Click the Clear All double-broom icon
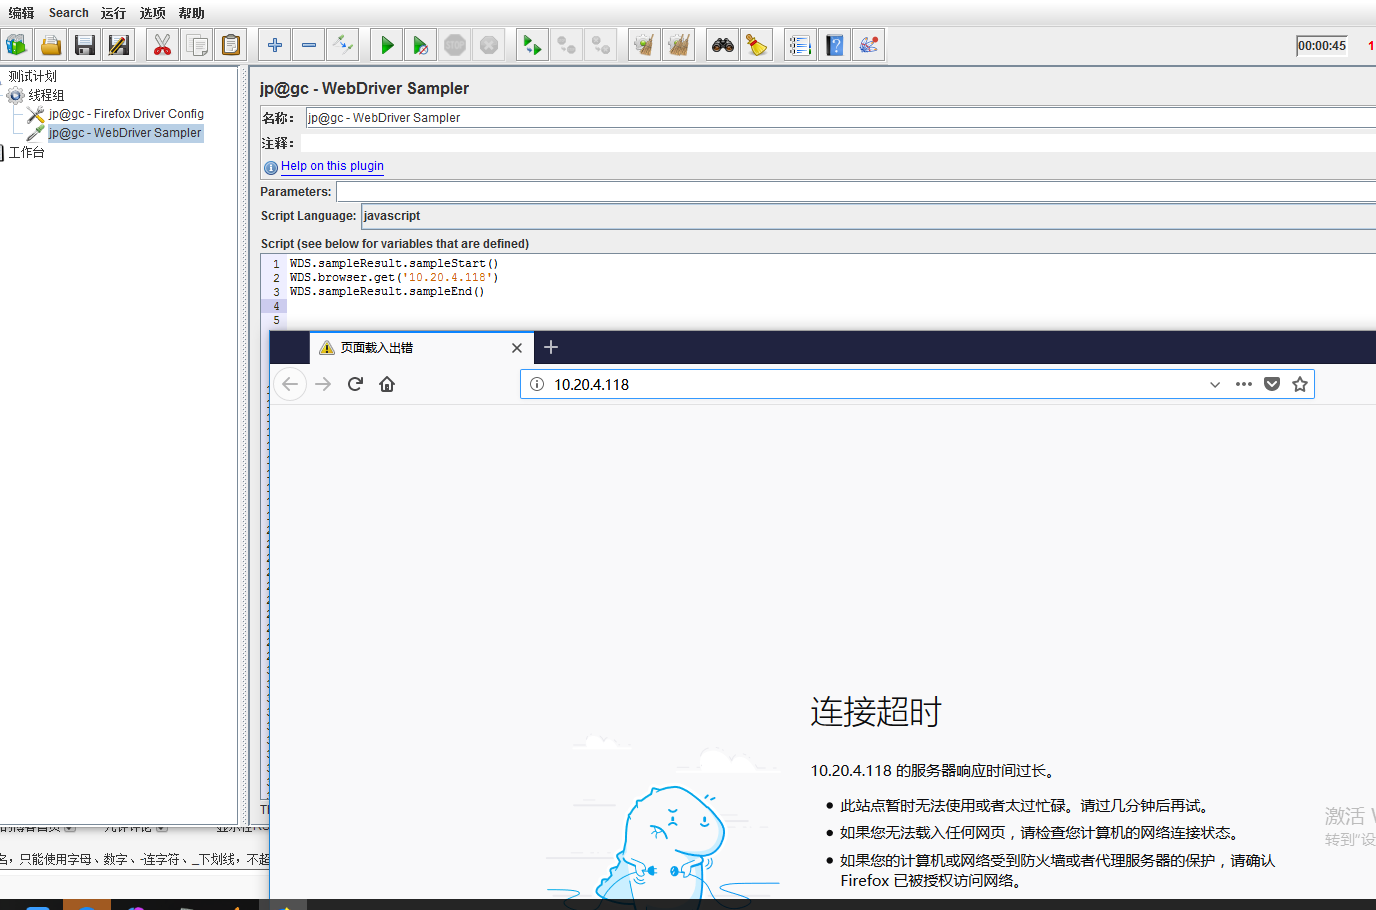Screen dimensions: 1376x910 (x=679, y=45)
